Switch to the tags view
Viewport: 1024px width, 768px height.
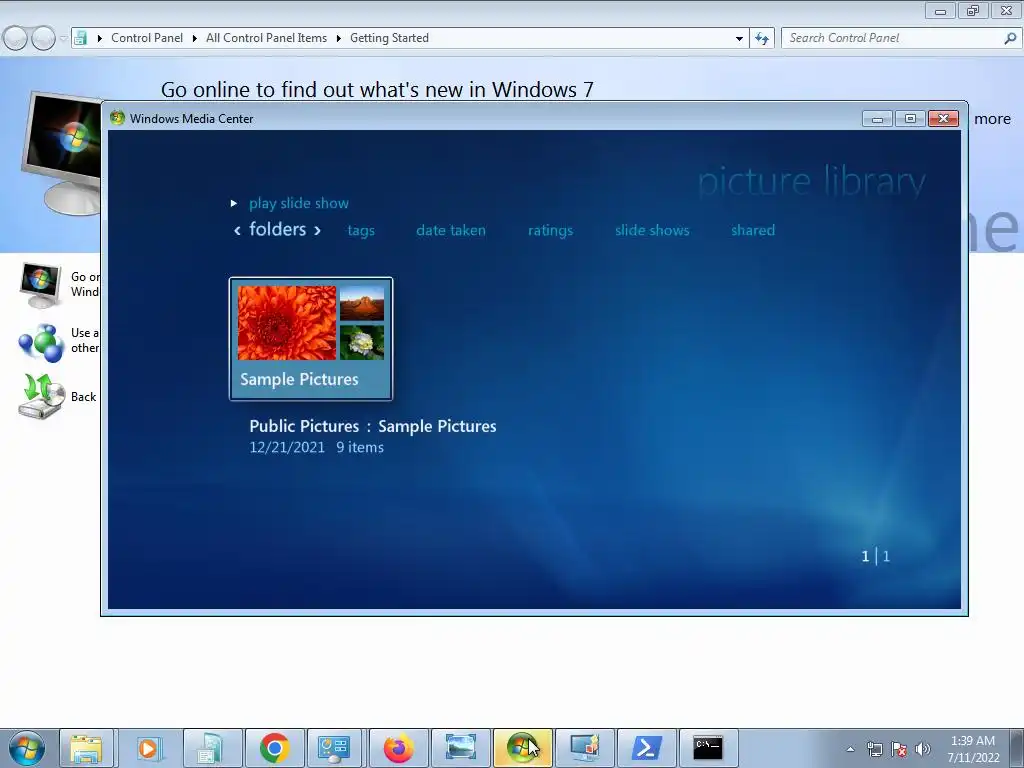tap(361, 231)
